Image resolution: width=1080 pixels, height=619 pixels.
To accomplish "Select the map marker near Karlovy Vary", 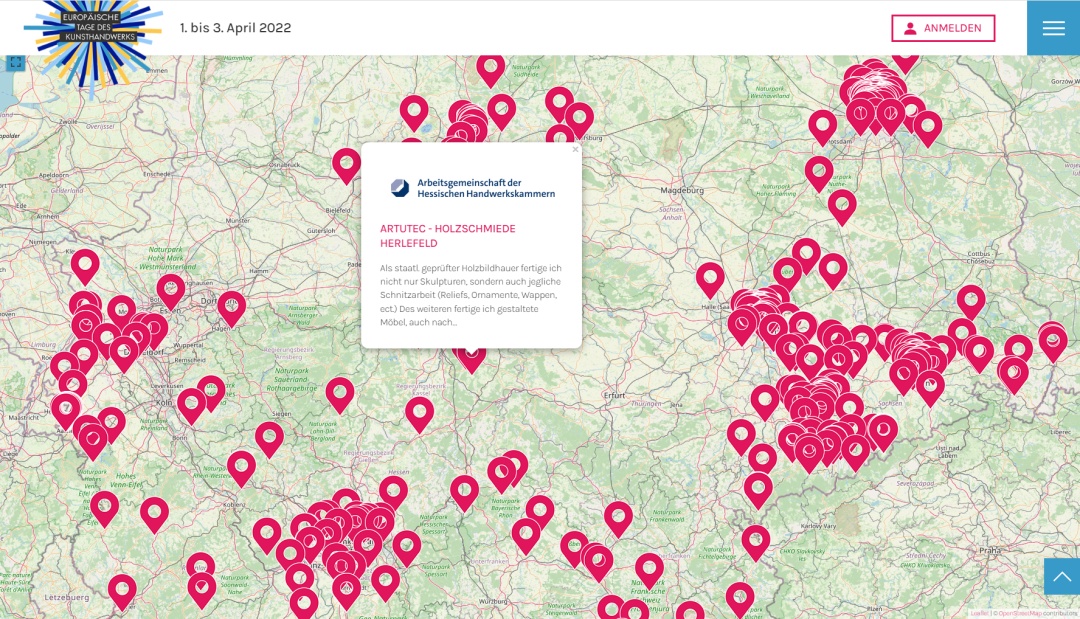I will pos(756,541).
